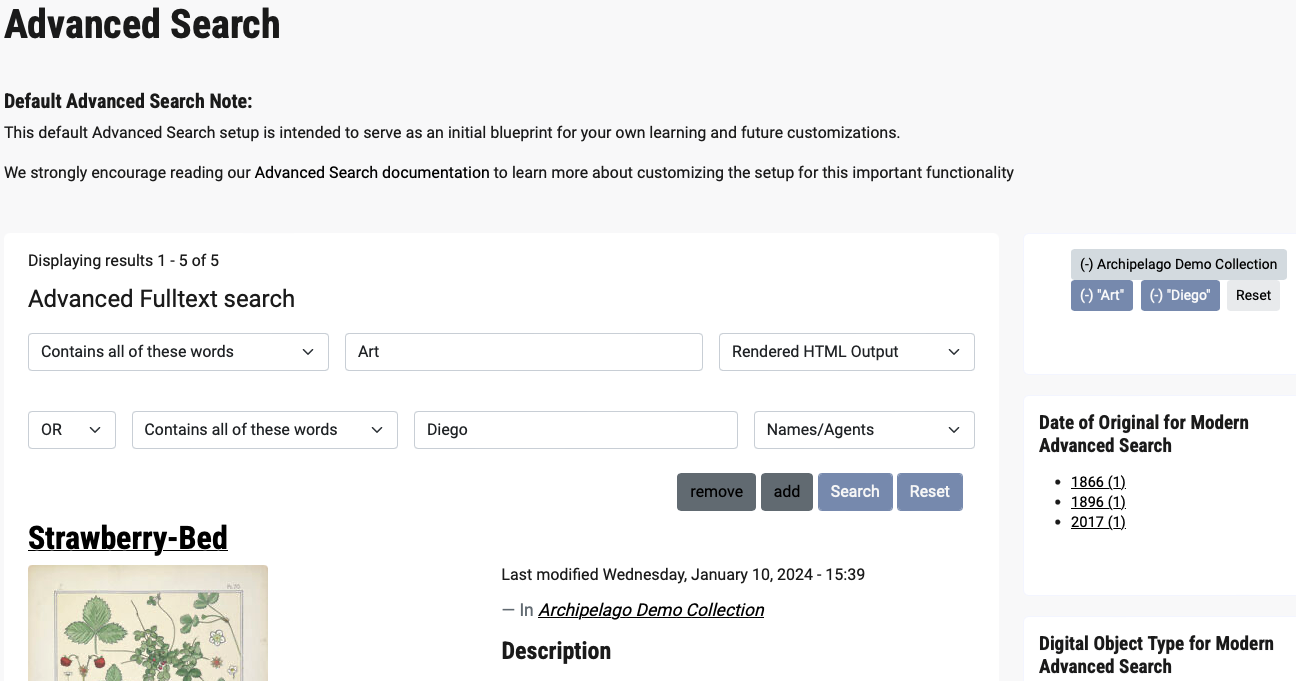1296x681 pixels.
Task: Open the first 'Contains all of these words' dropdown
Action: 178,352
